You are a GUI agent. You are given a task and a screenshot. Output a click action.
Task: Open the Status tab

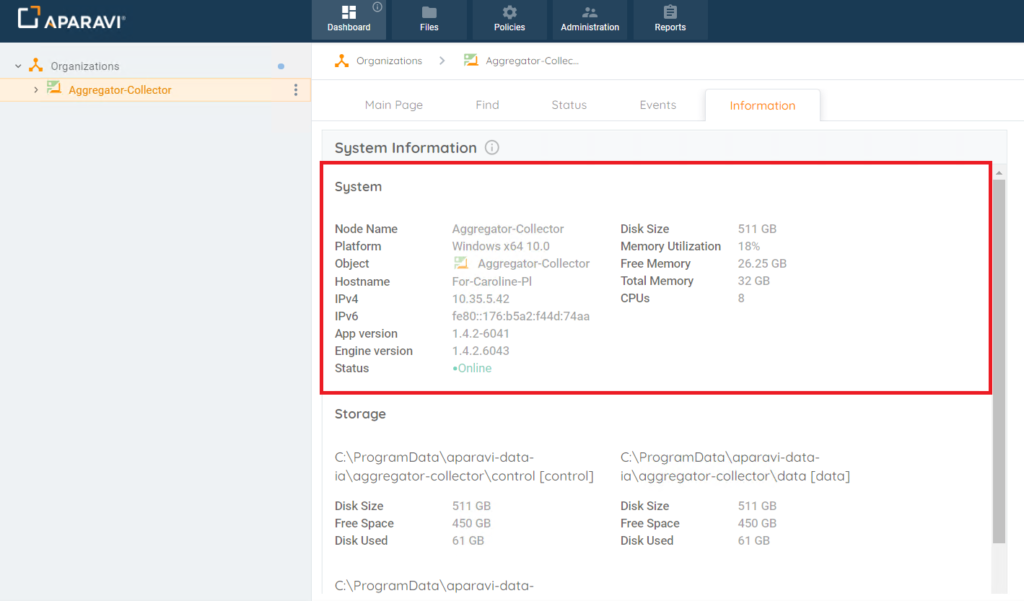pos(569,105)
